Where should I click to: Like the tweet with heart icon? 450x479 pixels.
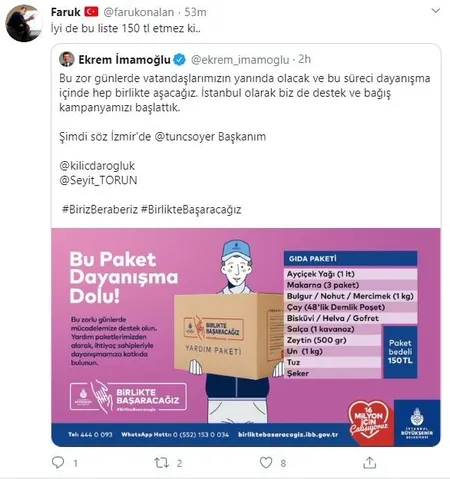(x=266, y=463)
